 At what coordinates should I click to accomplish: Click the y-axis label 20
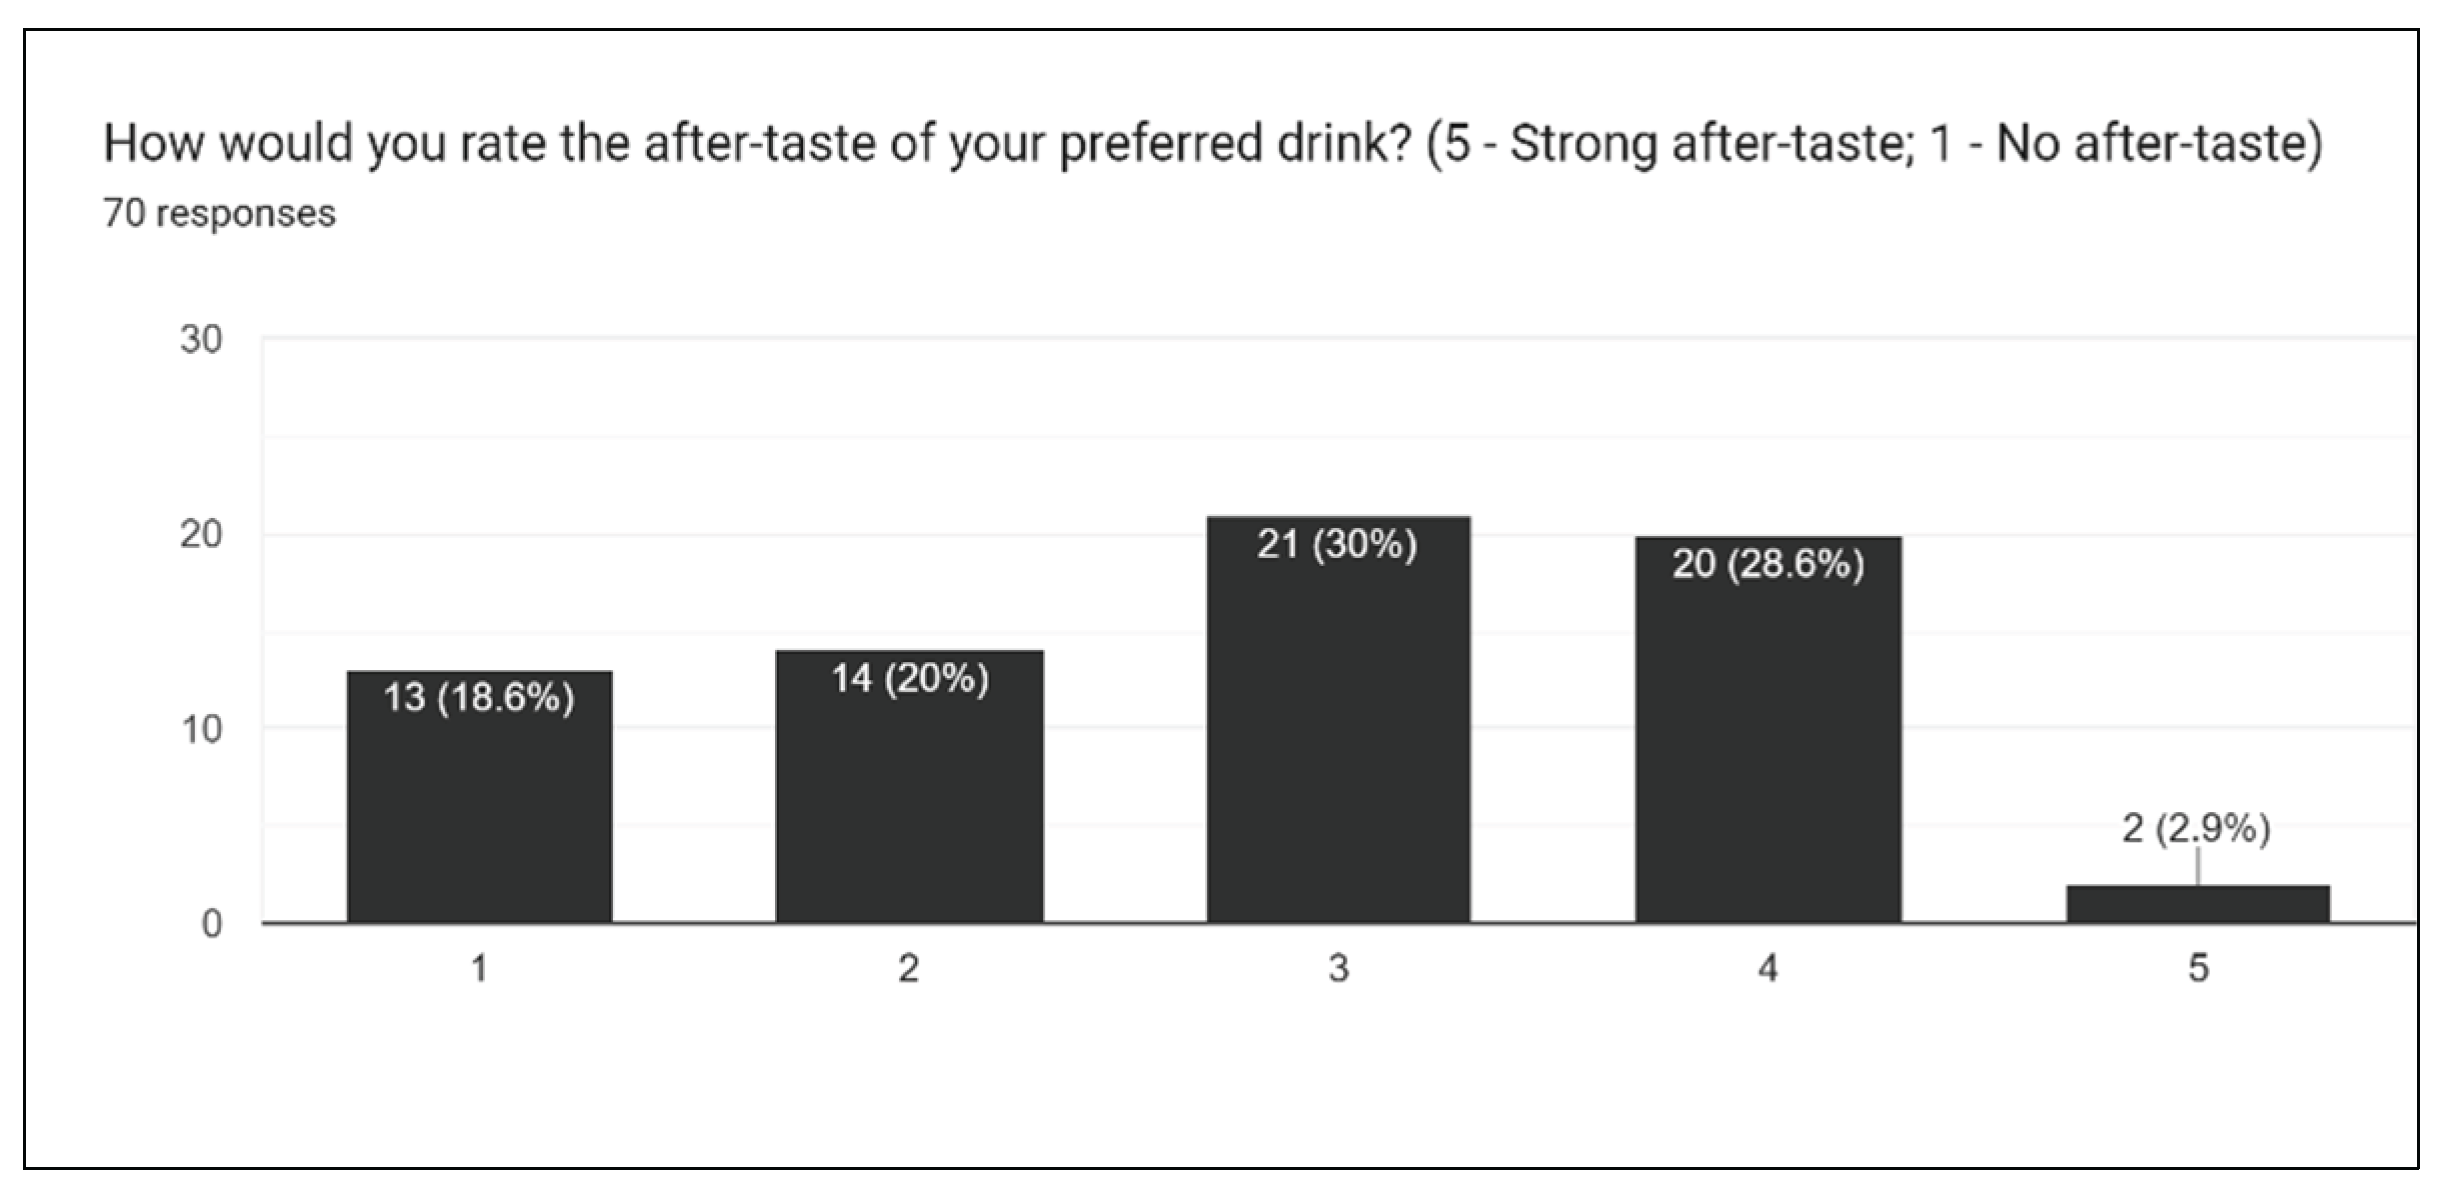201,535
